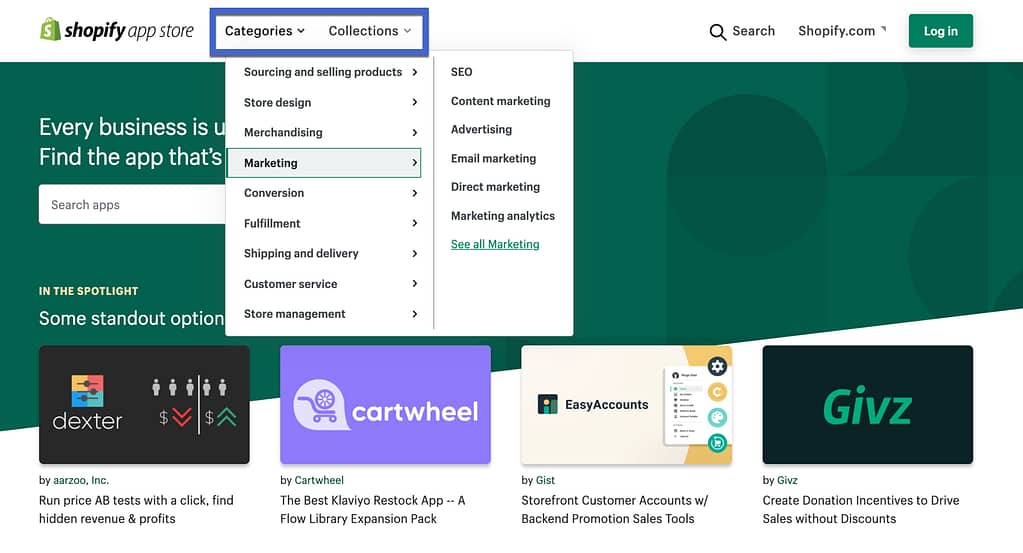Click 'Run price AB tests' description

click(x=136, y=509)
